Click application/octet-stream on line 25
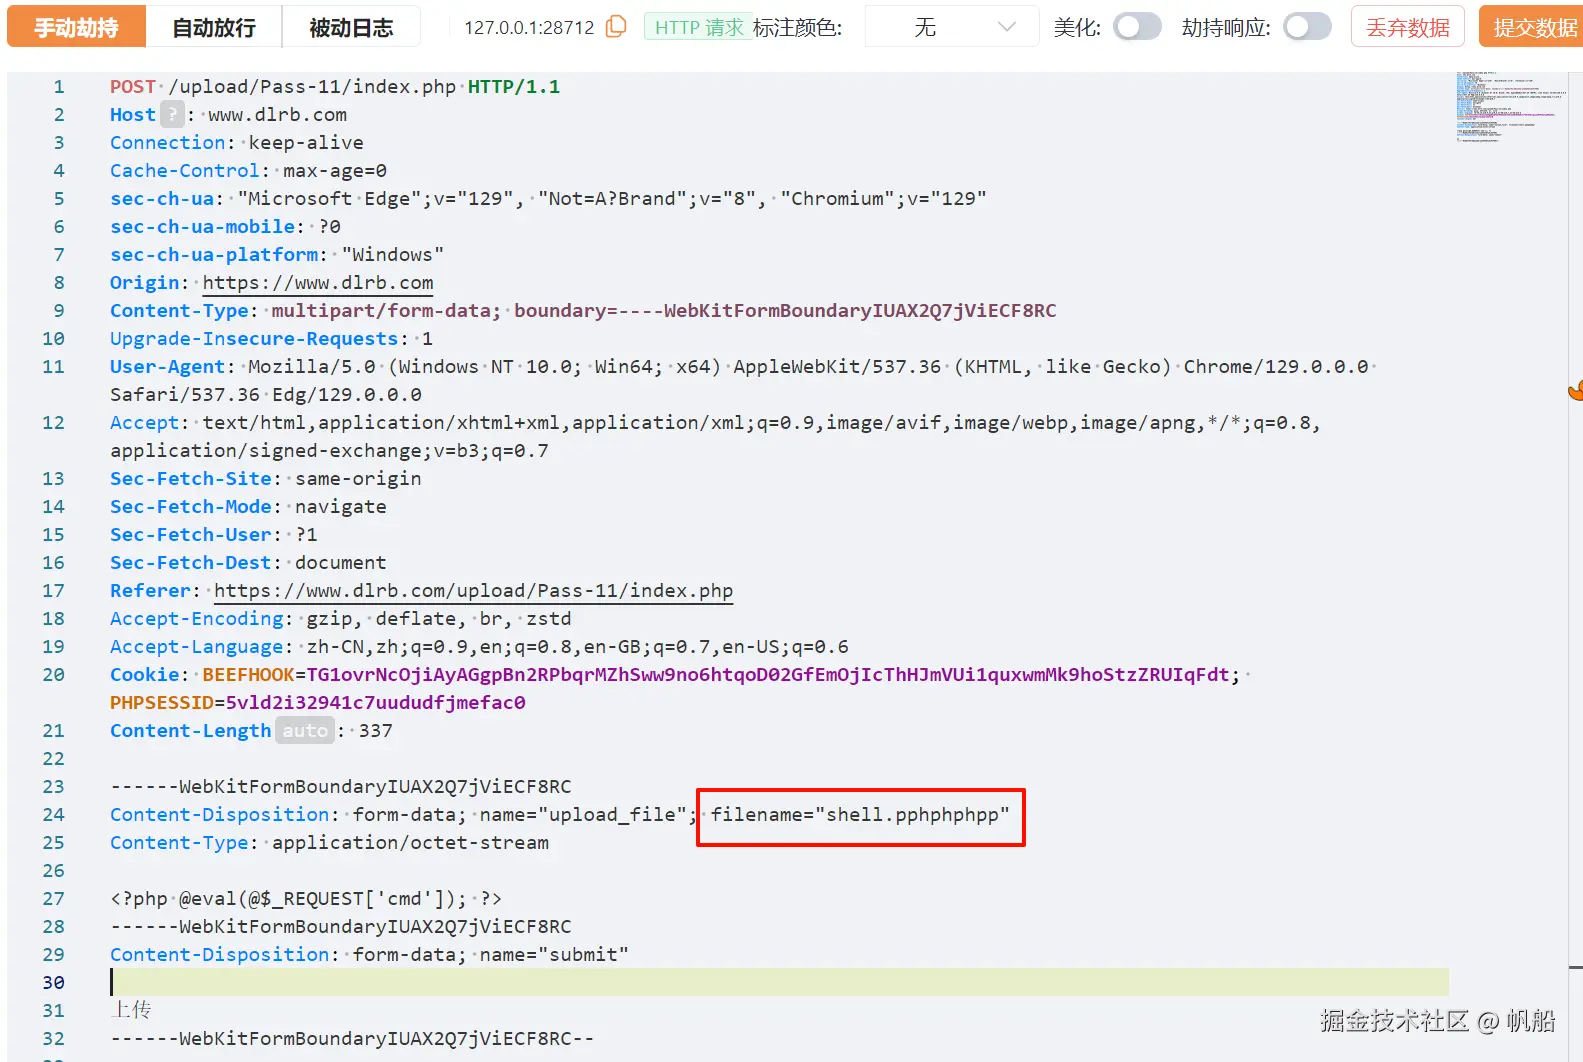The image size is (1583, 1062). (410, 843)
